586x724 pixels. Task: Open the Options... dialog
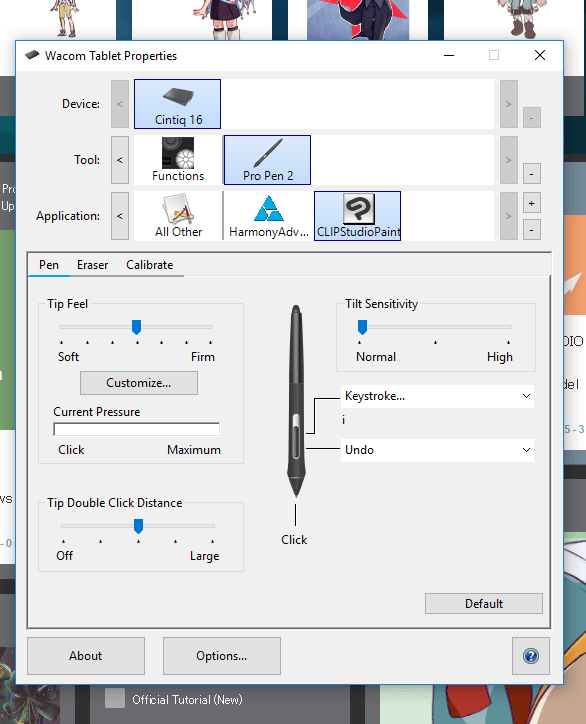click(x=222, y=656)
